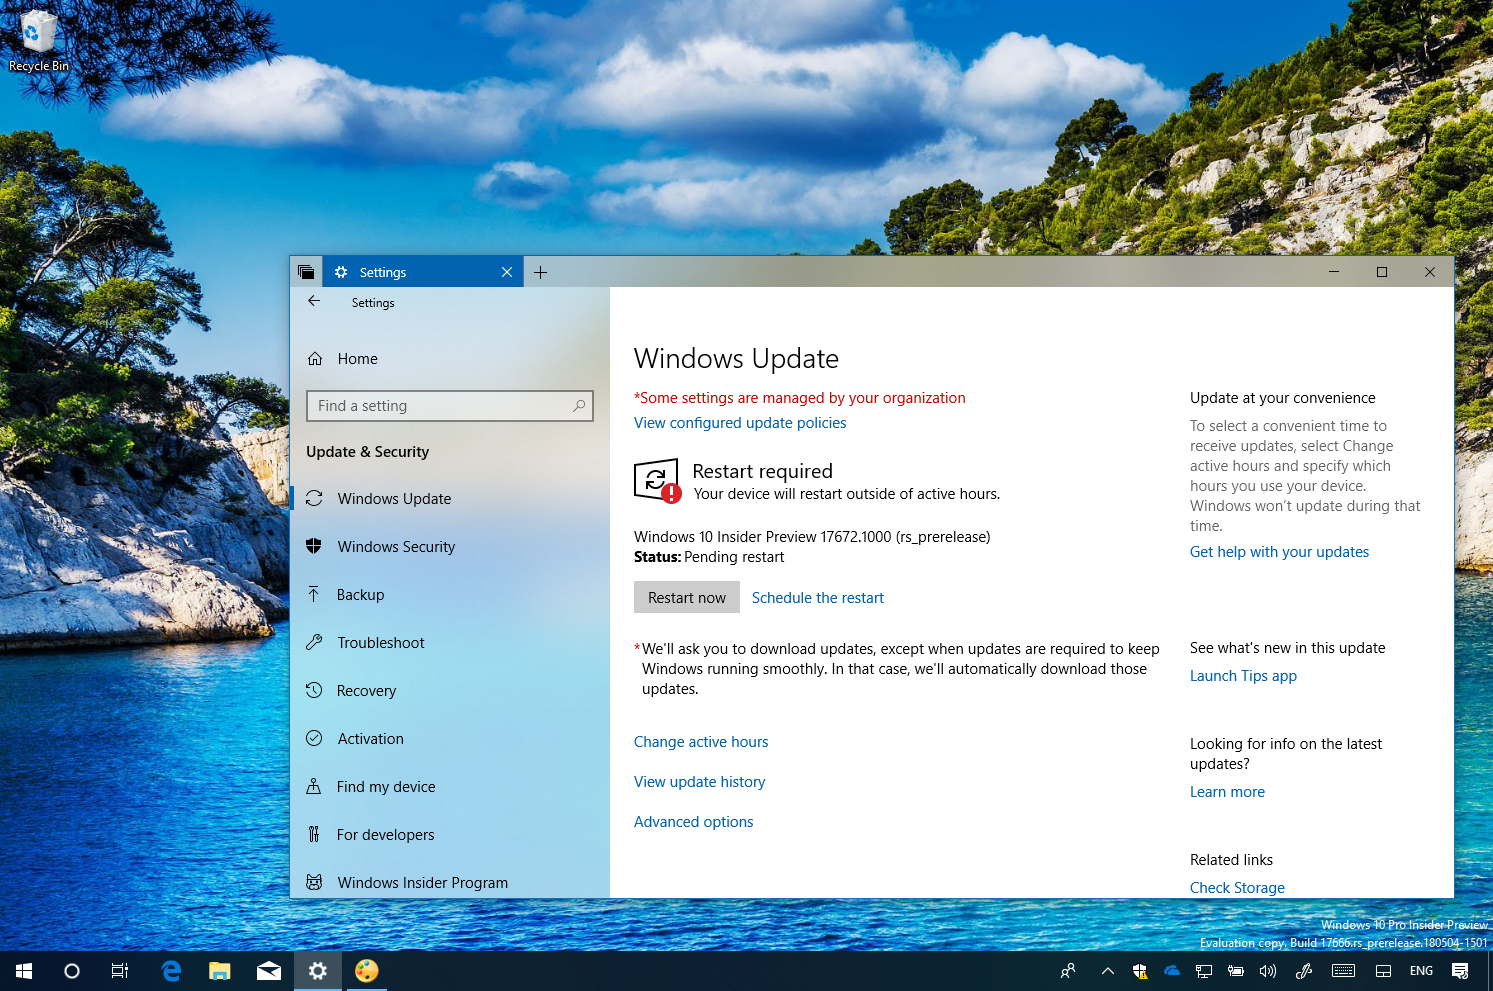Close the Settings tab

[x=507, y=272]
